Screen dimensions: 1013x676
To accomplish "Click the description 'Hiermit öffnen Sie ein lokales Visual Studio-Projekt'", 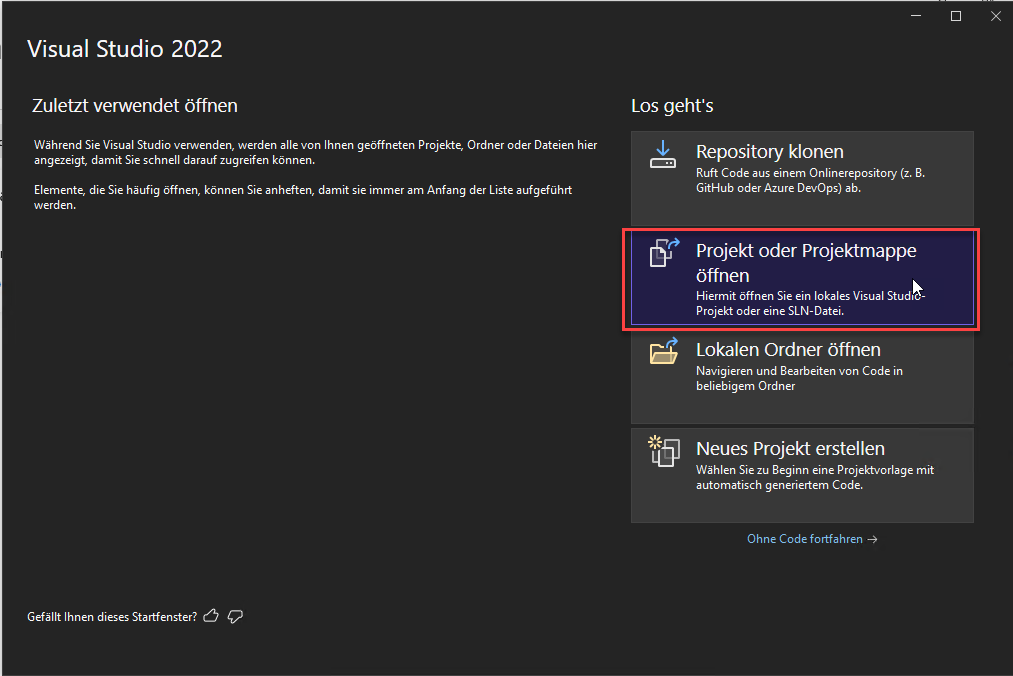I will 811,303.
